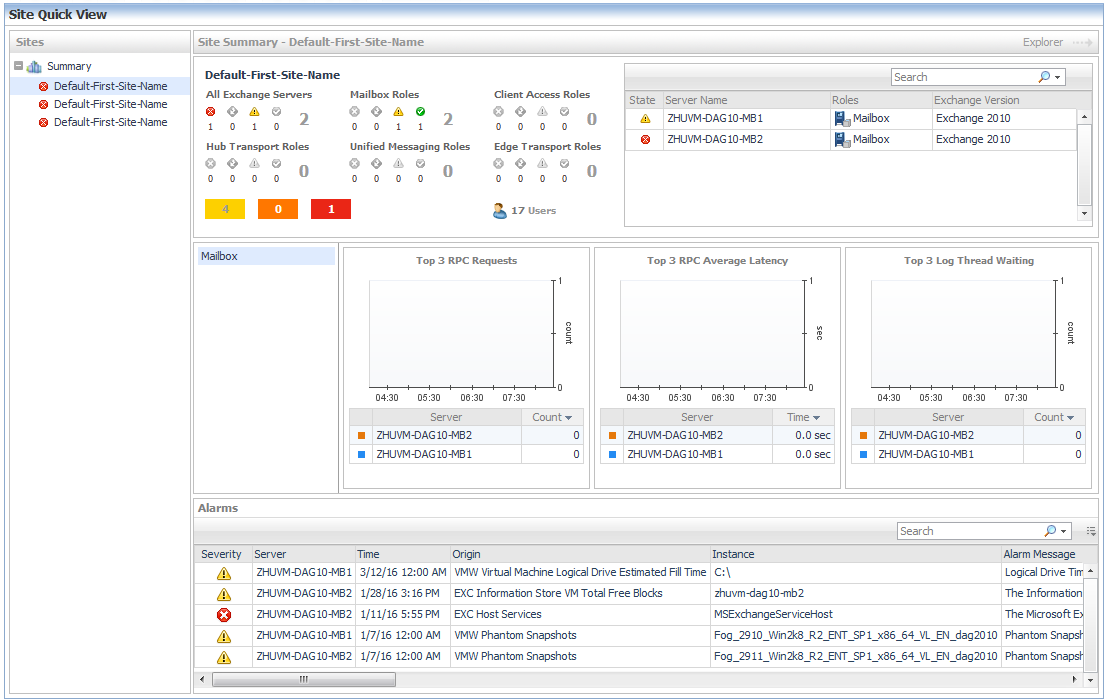The image size is (1108, 700).
Task: Click the 17 Users icon
Action: (499, 211)
